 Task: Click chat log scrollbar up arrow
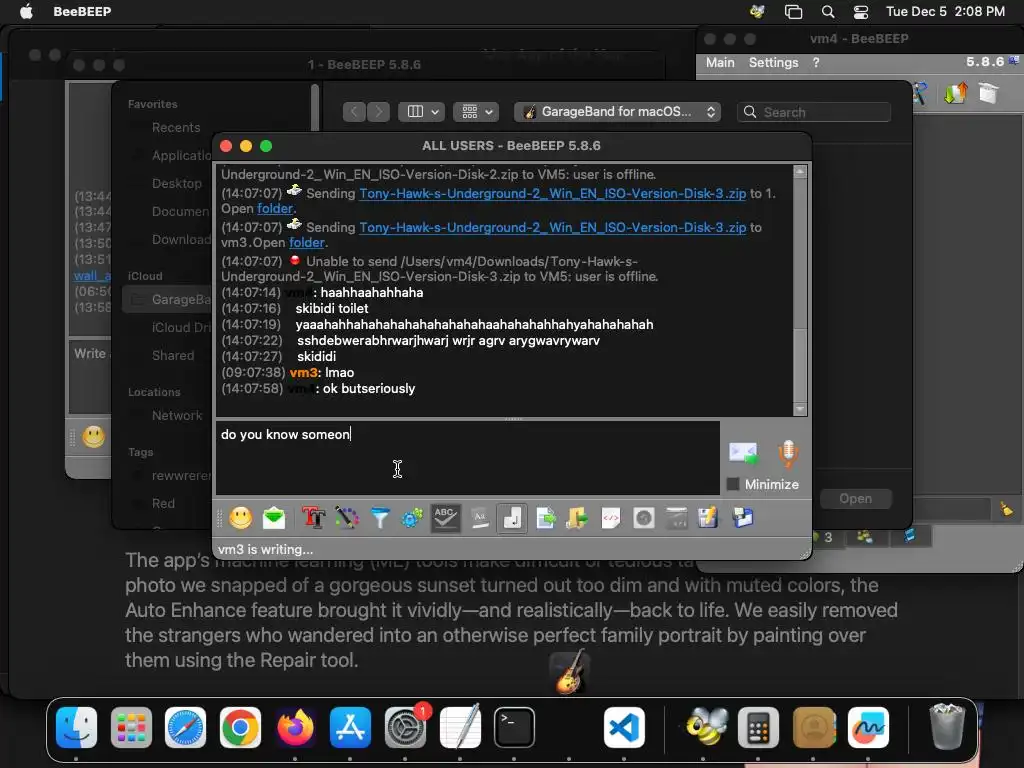800,172
